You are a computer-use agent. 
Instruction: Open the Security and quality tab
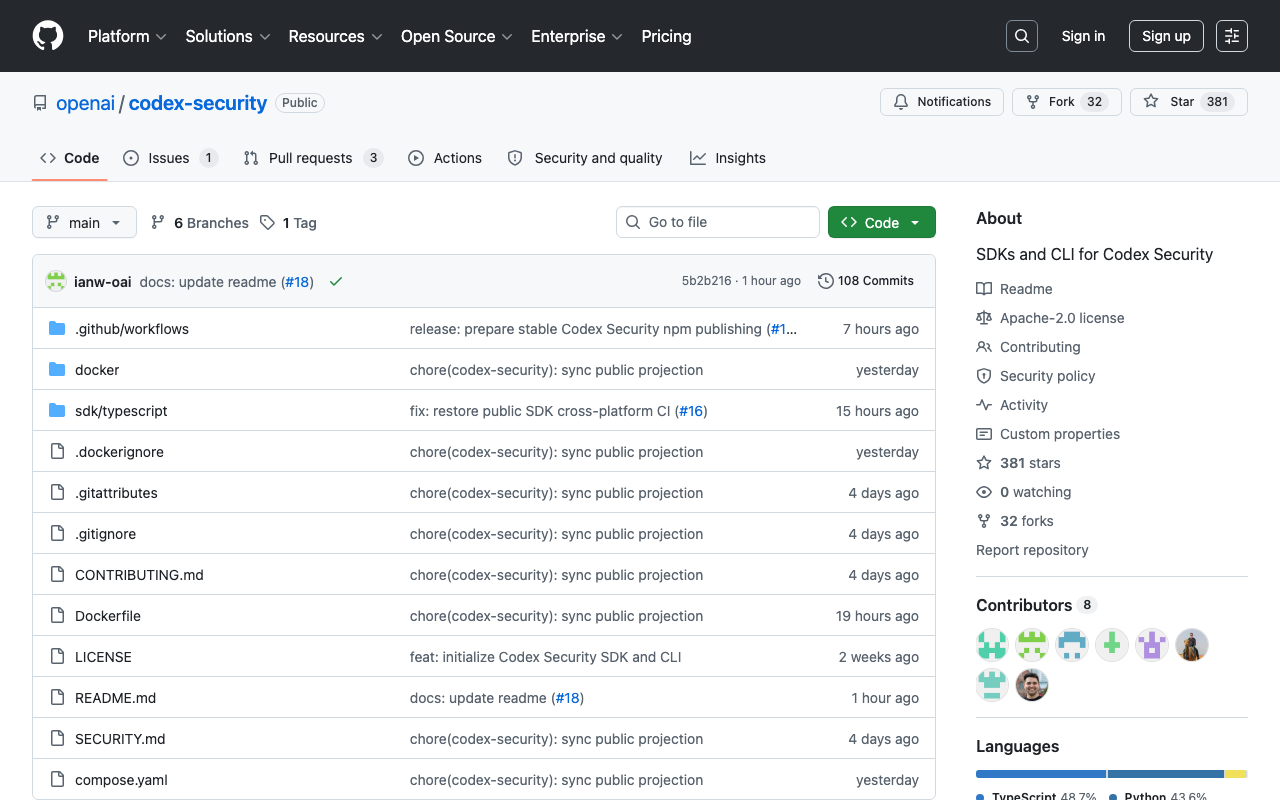[585, 158]
